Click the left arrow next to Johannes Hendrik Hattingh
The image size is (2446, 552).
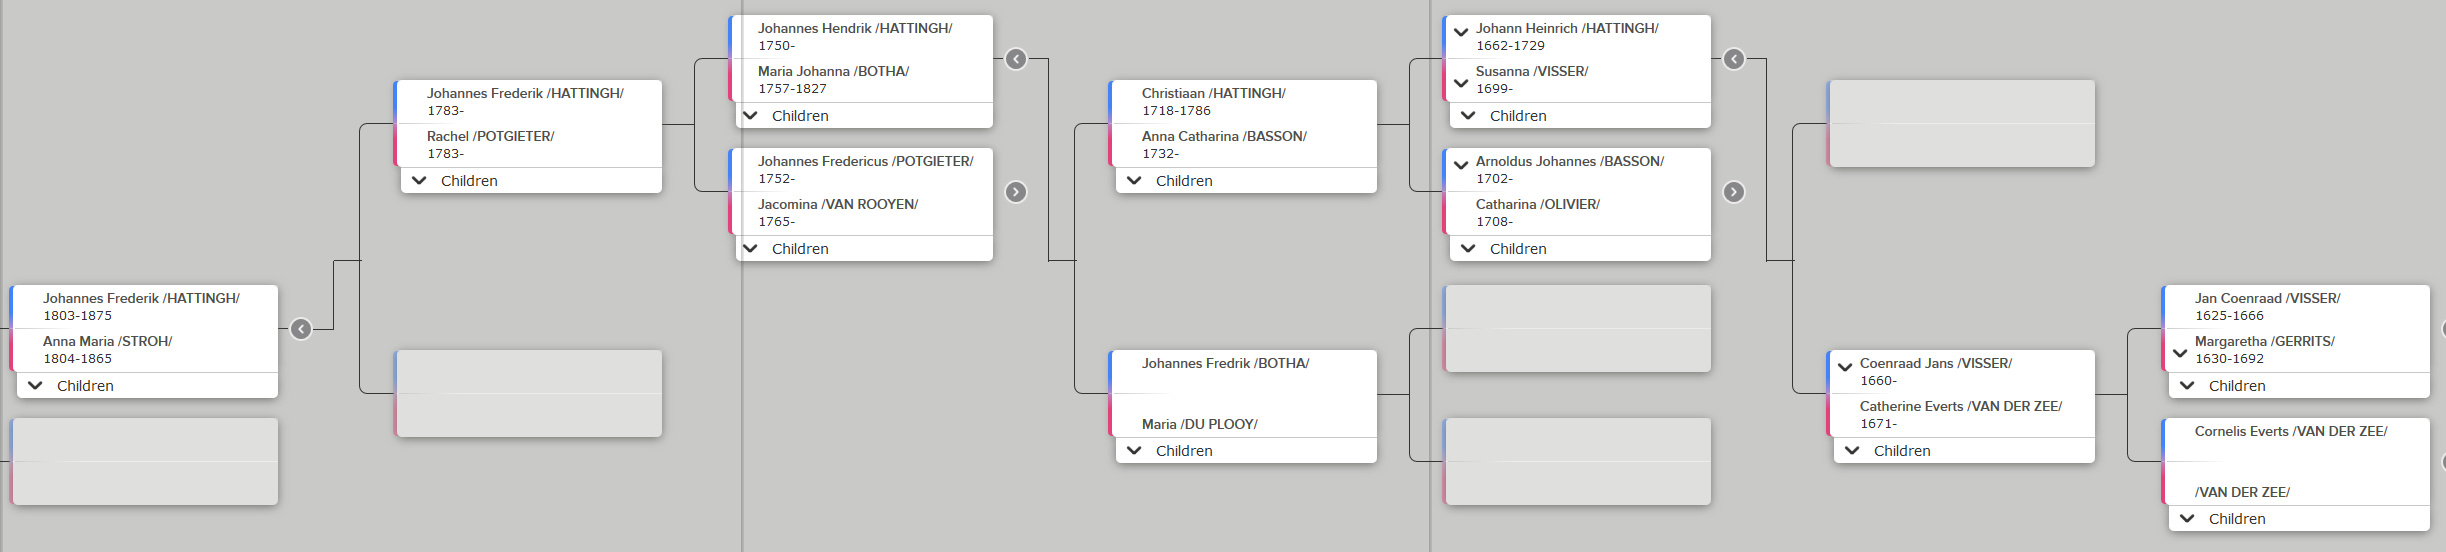pos(1016,59)
